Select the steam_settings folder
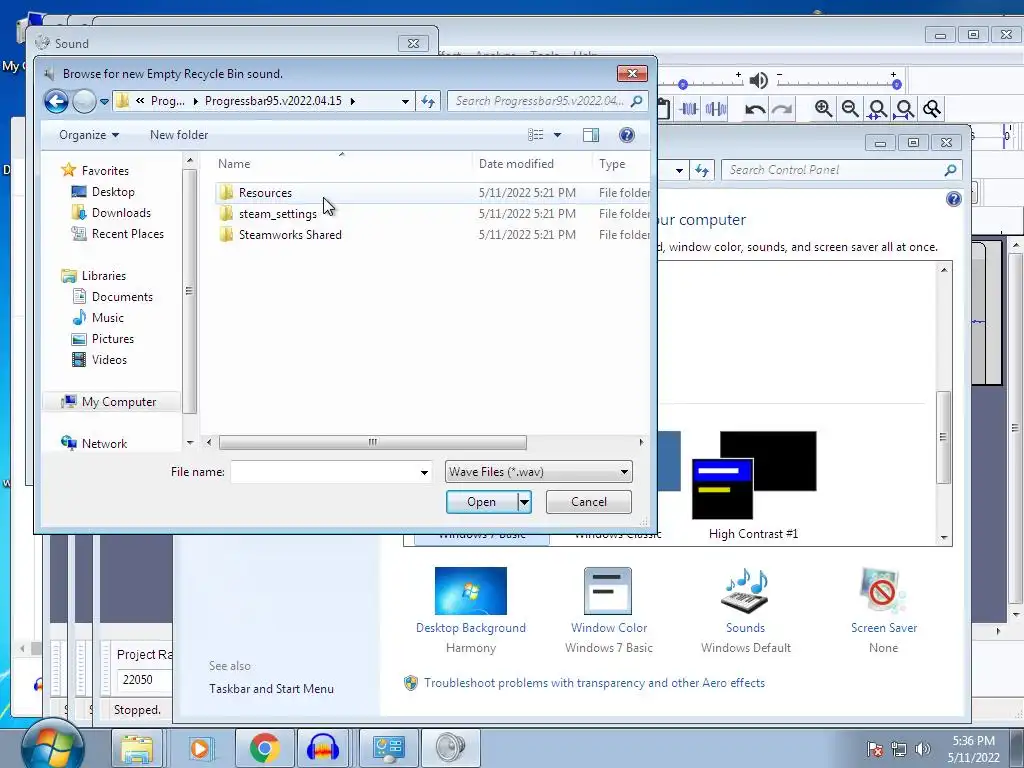The image size is (1024, 768). (x=278, y=214)
